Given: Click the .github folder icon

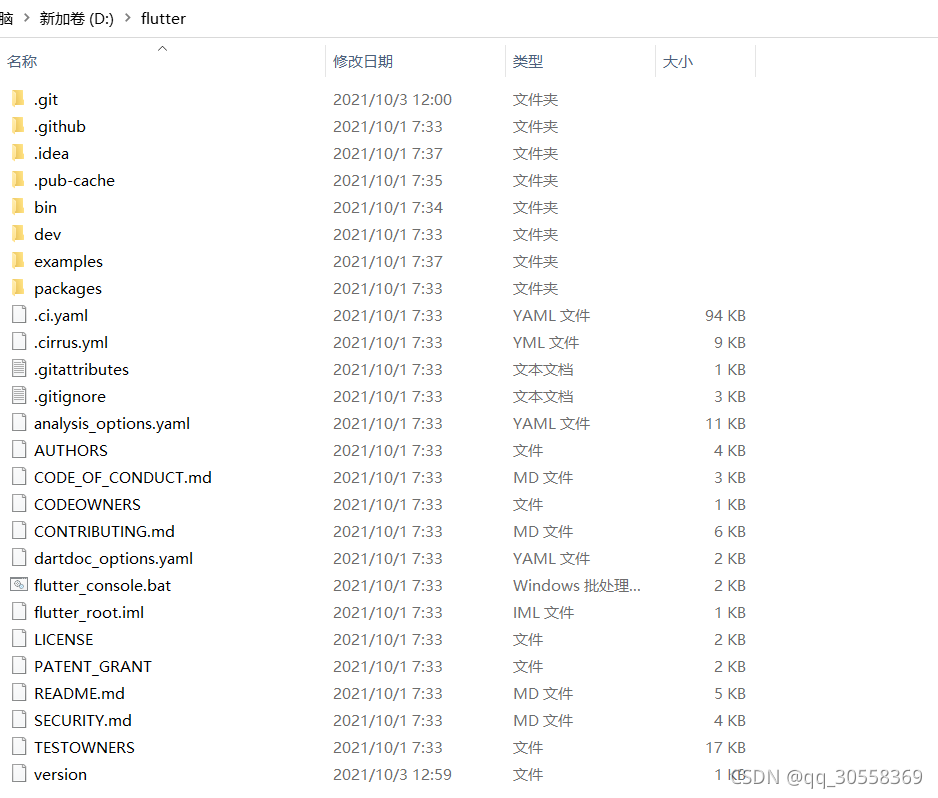Looking at the screenshot, I should [x=19, y=125].
